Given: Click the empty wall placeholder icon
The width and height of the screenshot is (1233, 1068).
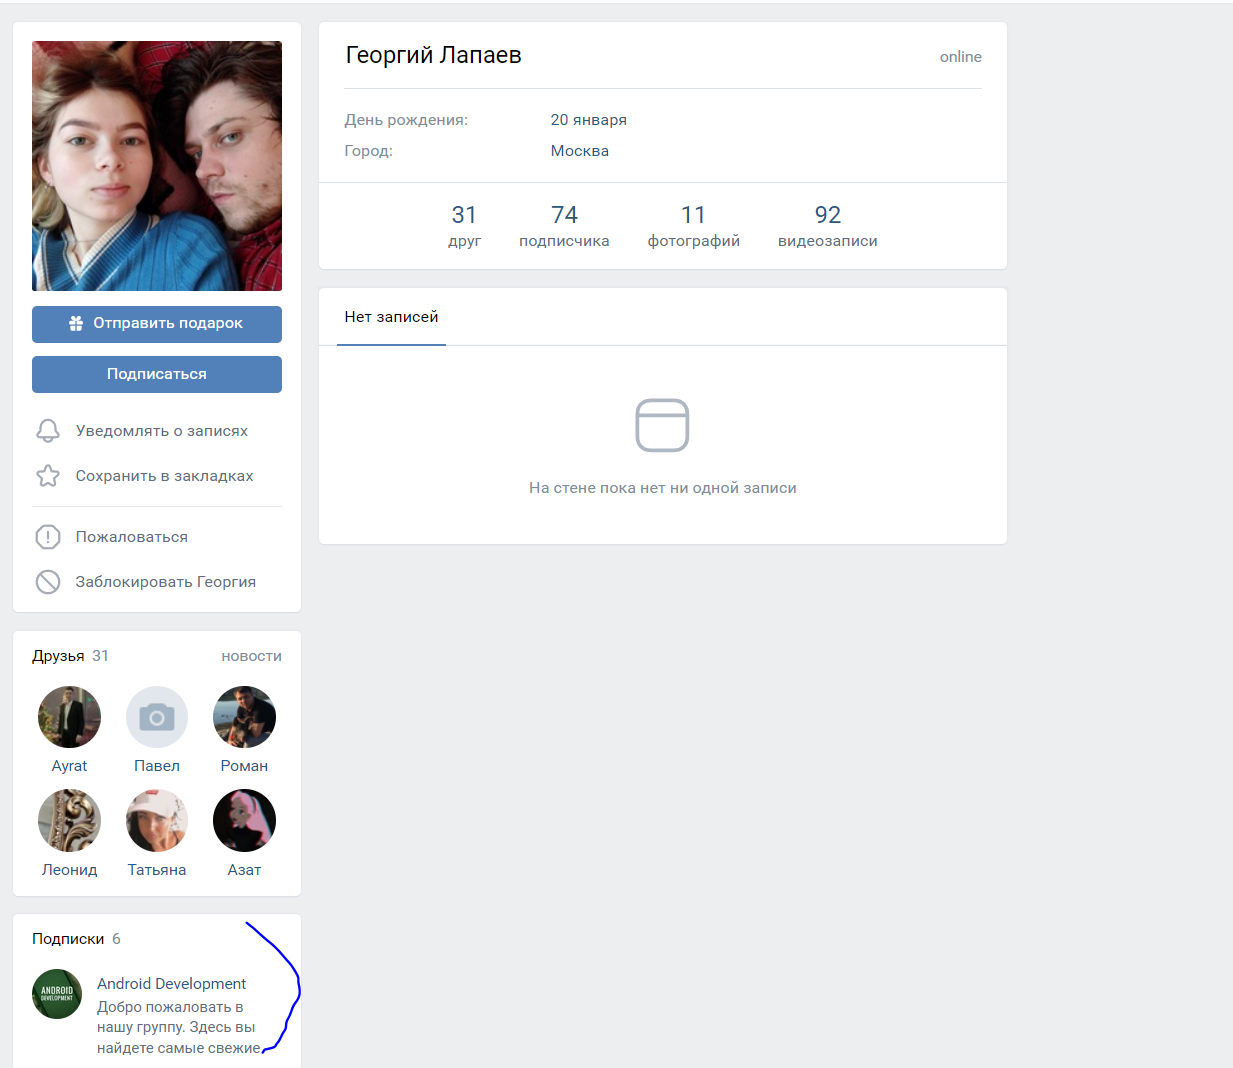Looking at the screenshot, I should tap(662, 425).
